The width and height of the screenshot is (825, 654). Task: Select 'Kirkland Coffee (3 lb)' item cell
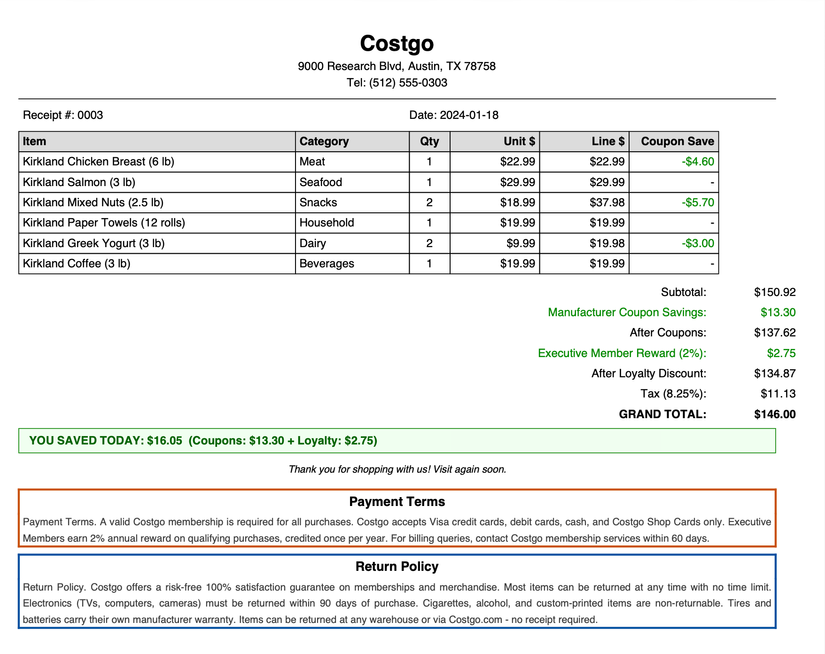[157, 264]
